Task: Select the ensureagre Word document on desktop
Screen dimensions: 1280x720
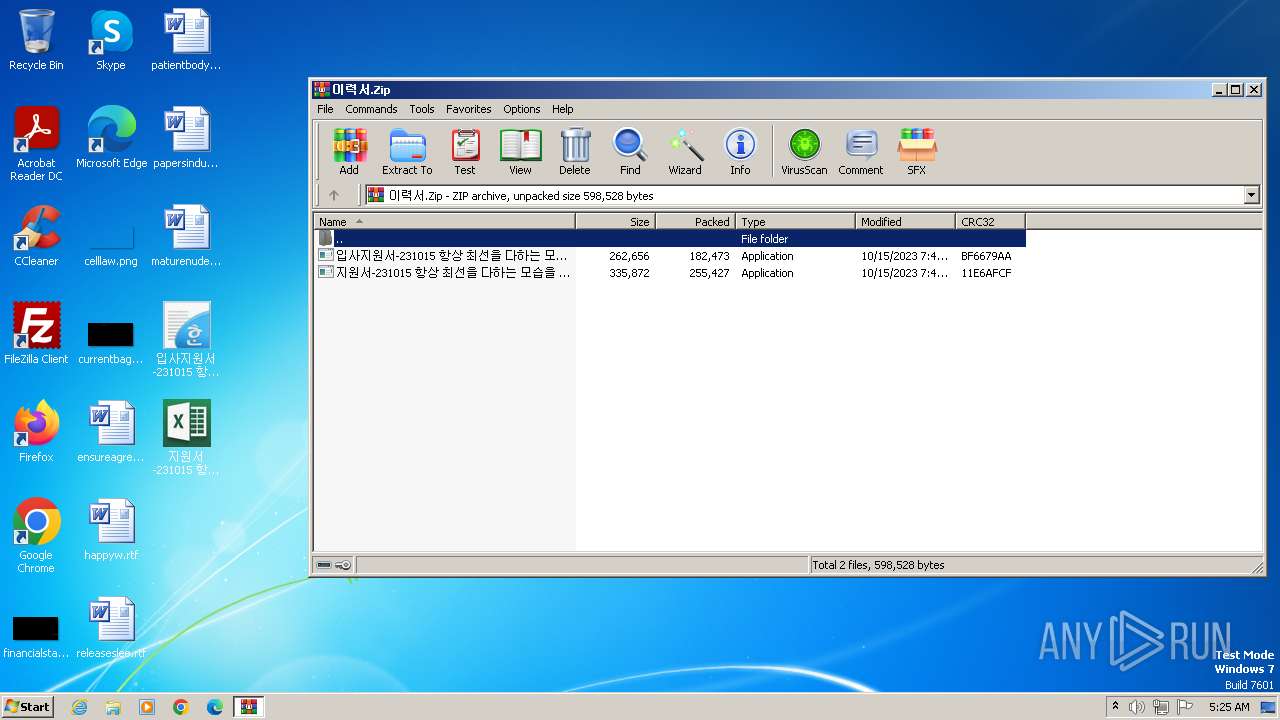Action: 111,432
